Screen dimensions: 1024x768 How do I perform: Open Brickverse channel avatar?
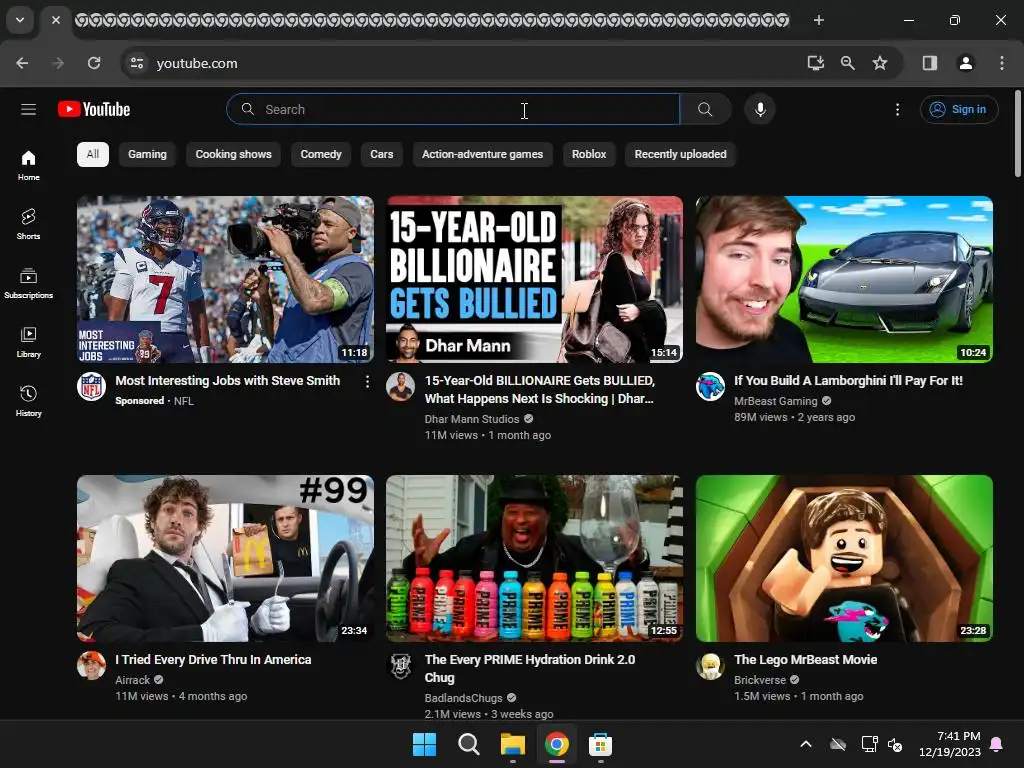(x=710, y=665)
